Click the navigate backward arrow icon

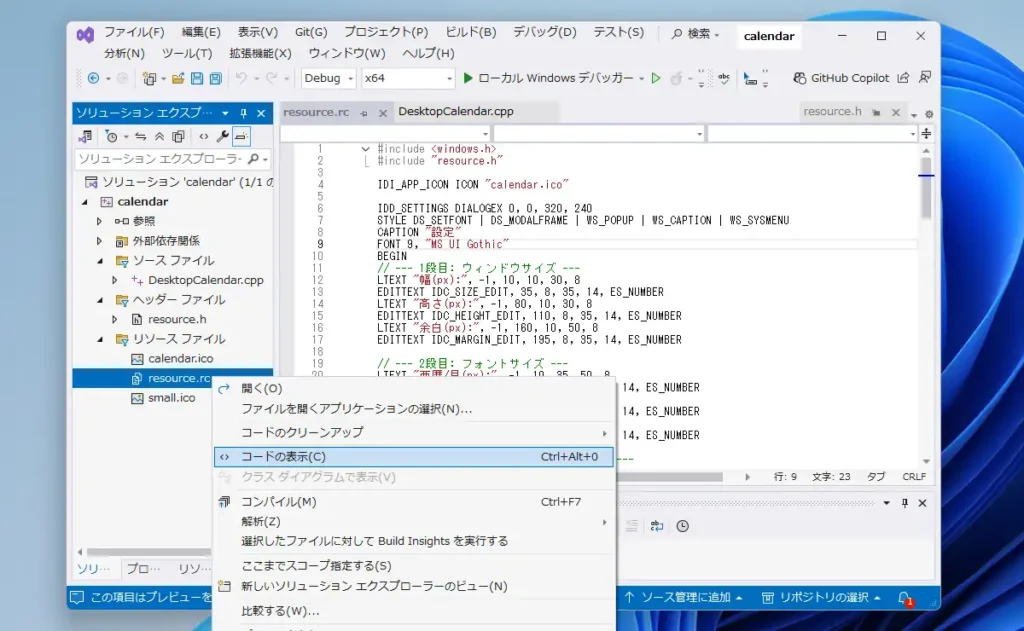[x=93, y=78]
